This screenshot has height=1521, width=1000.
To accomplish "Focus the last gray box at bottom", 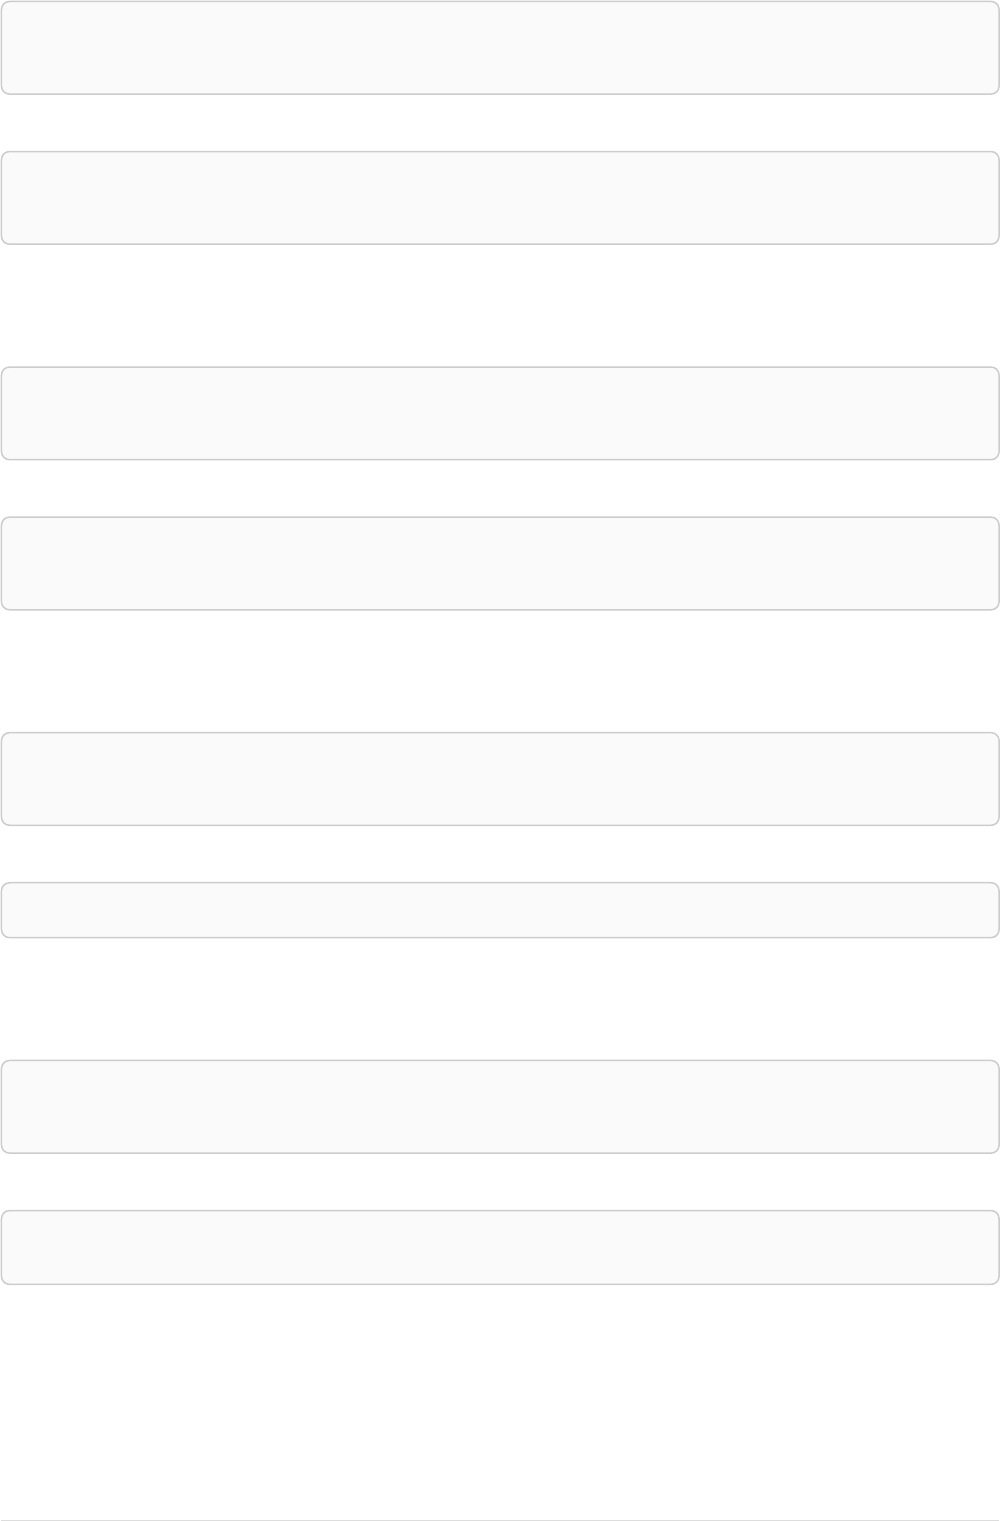I will (x=500, y=1247).
